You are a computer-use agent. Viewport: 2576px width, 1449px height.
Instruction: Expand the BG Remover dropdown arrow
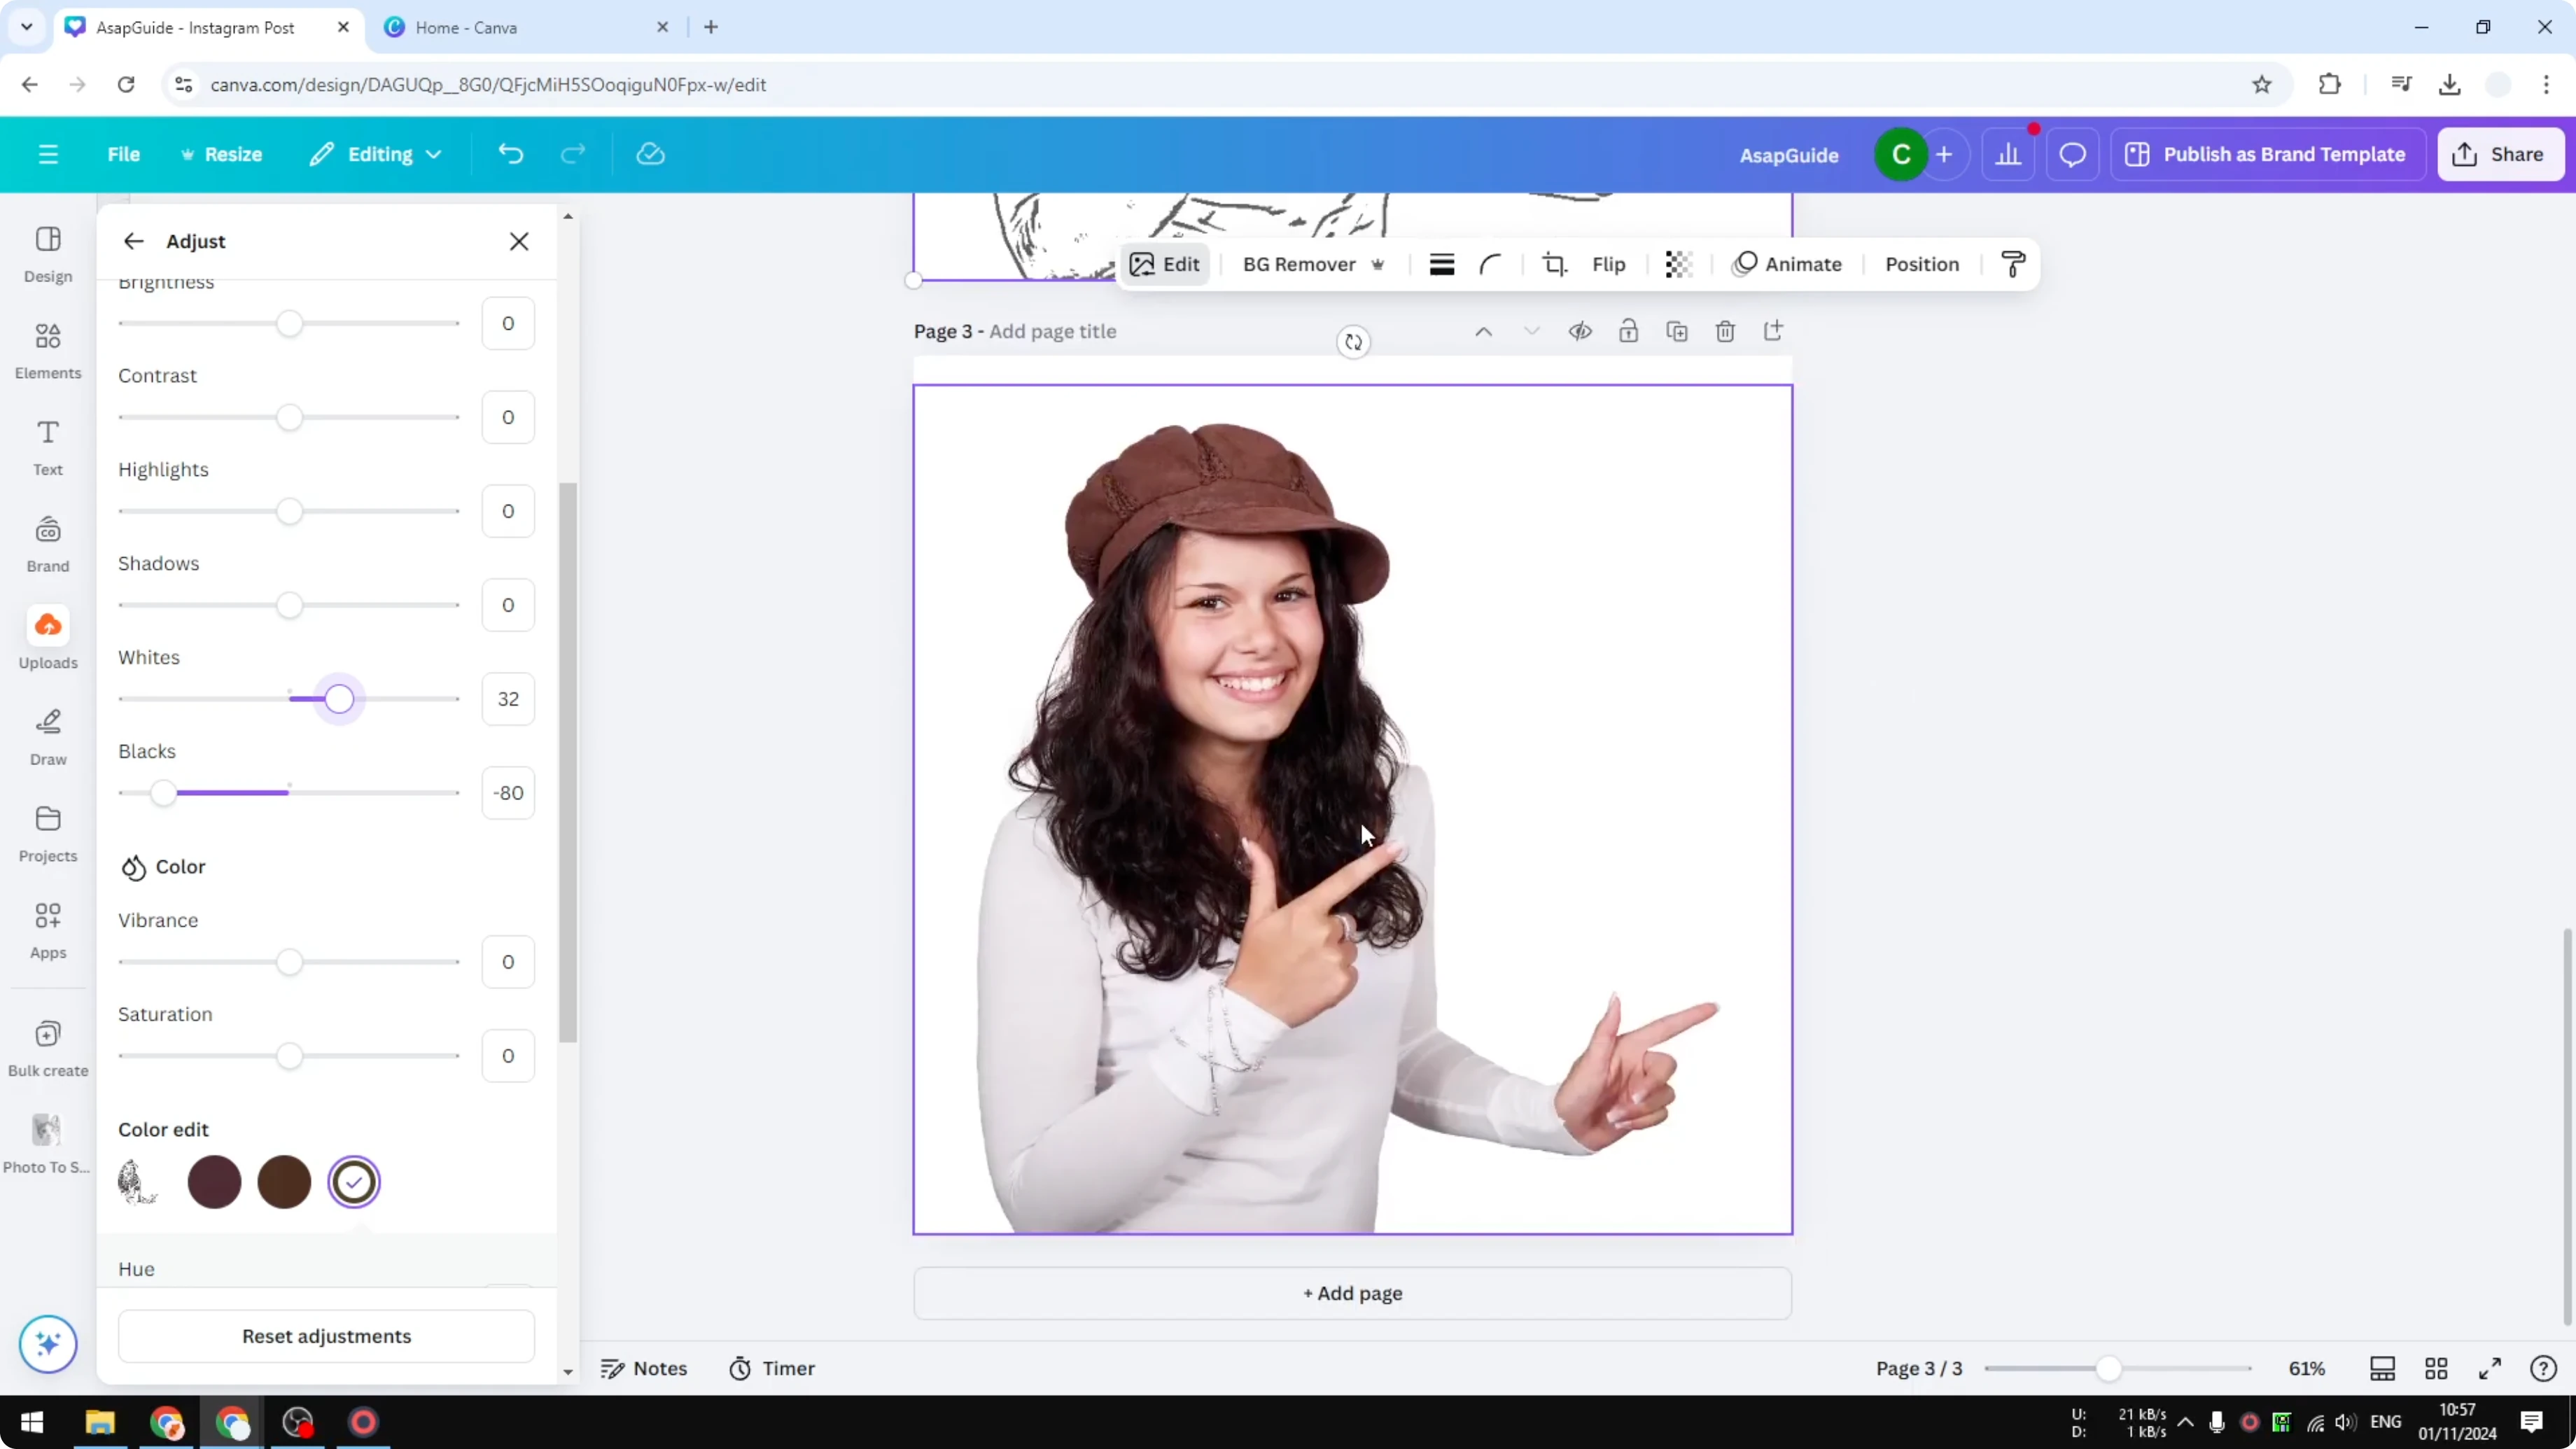click(1379, 264)
